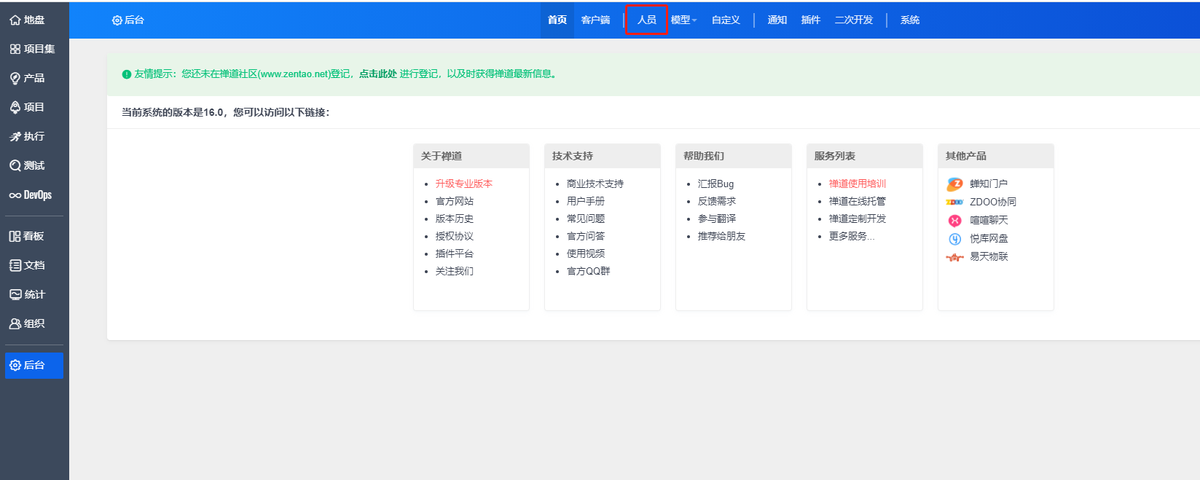Switch to the 首页 tab
This screenshot has height=480, width=1200.
(x=557, y=20)
